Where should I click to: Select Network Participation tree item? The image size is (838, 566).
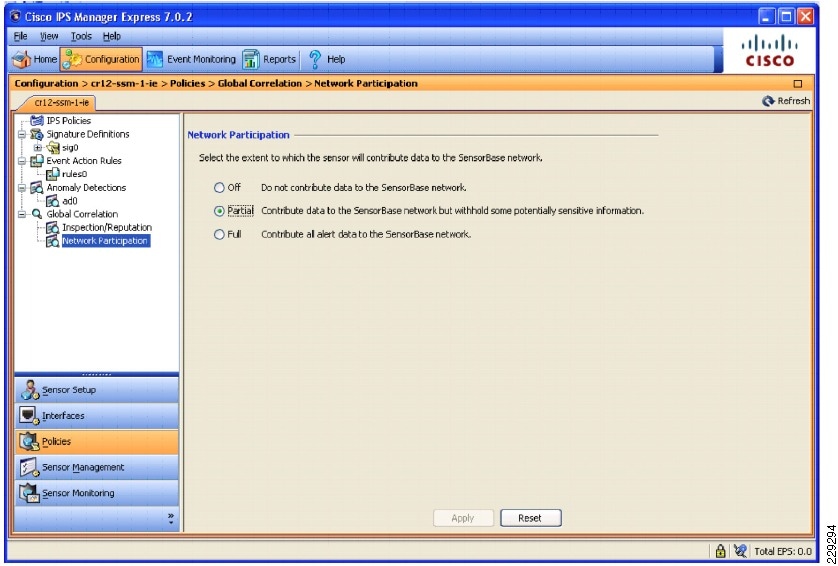[x=105, y=241]
